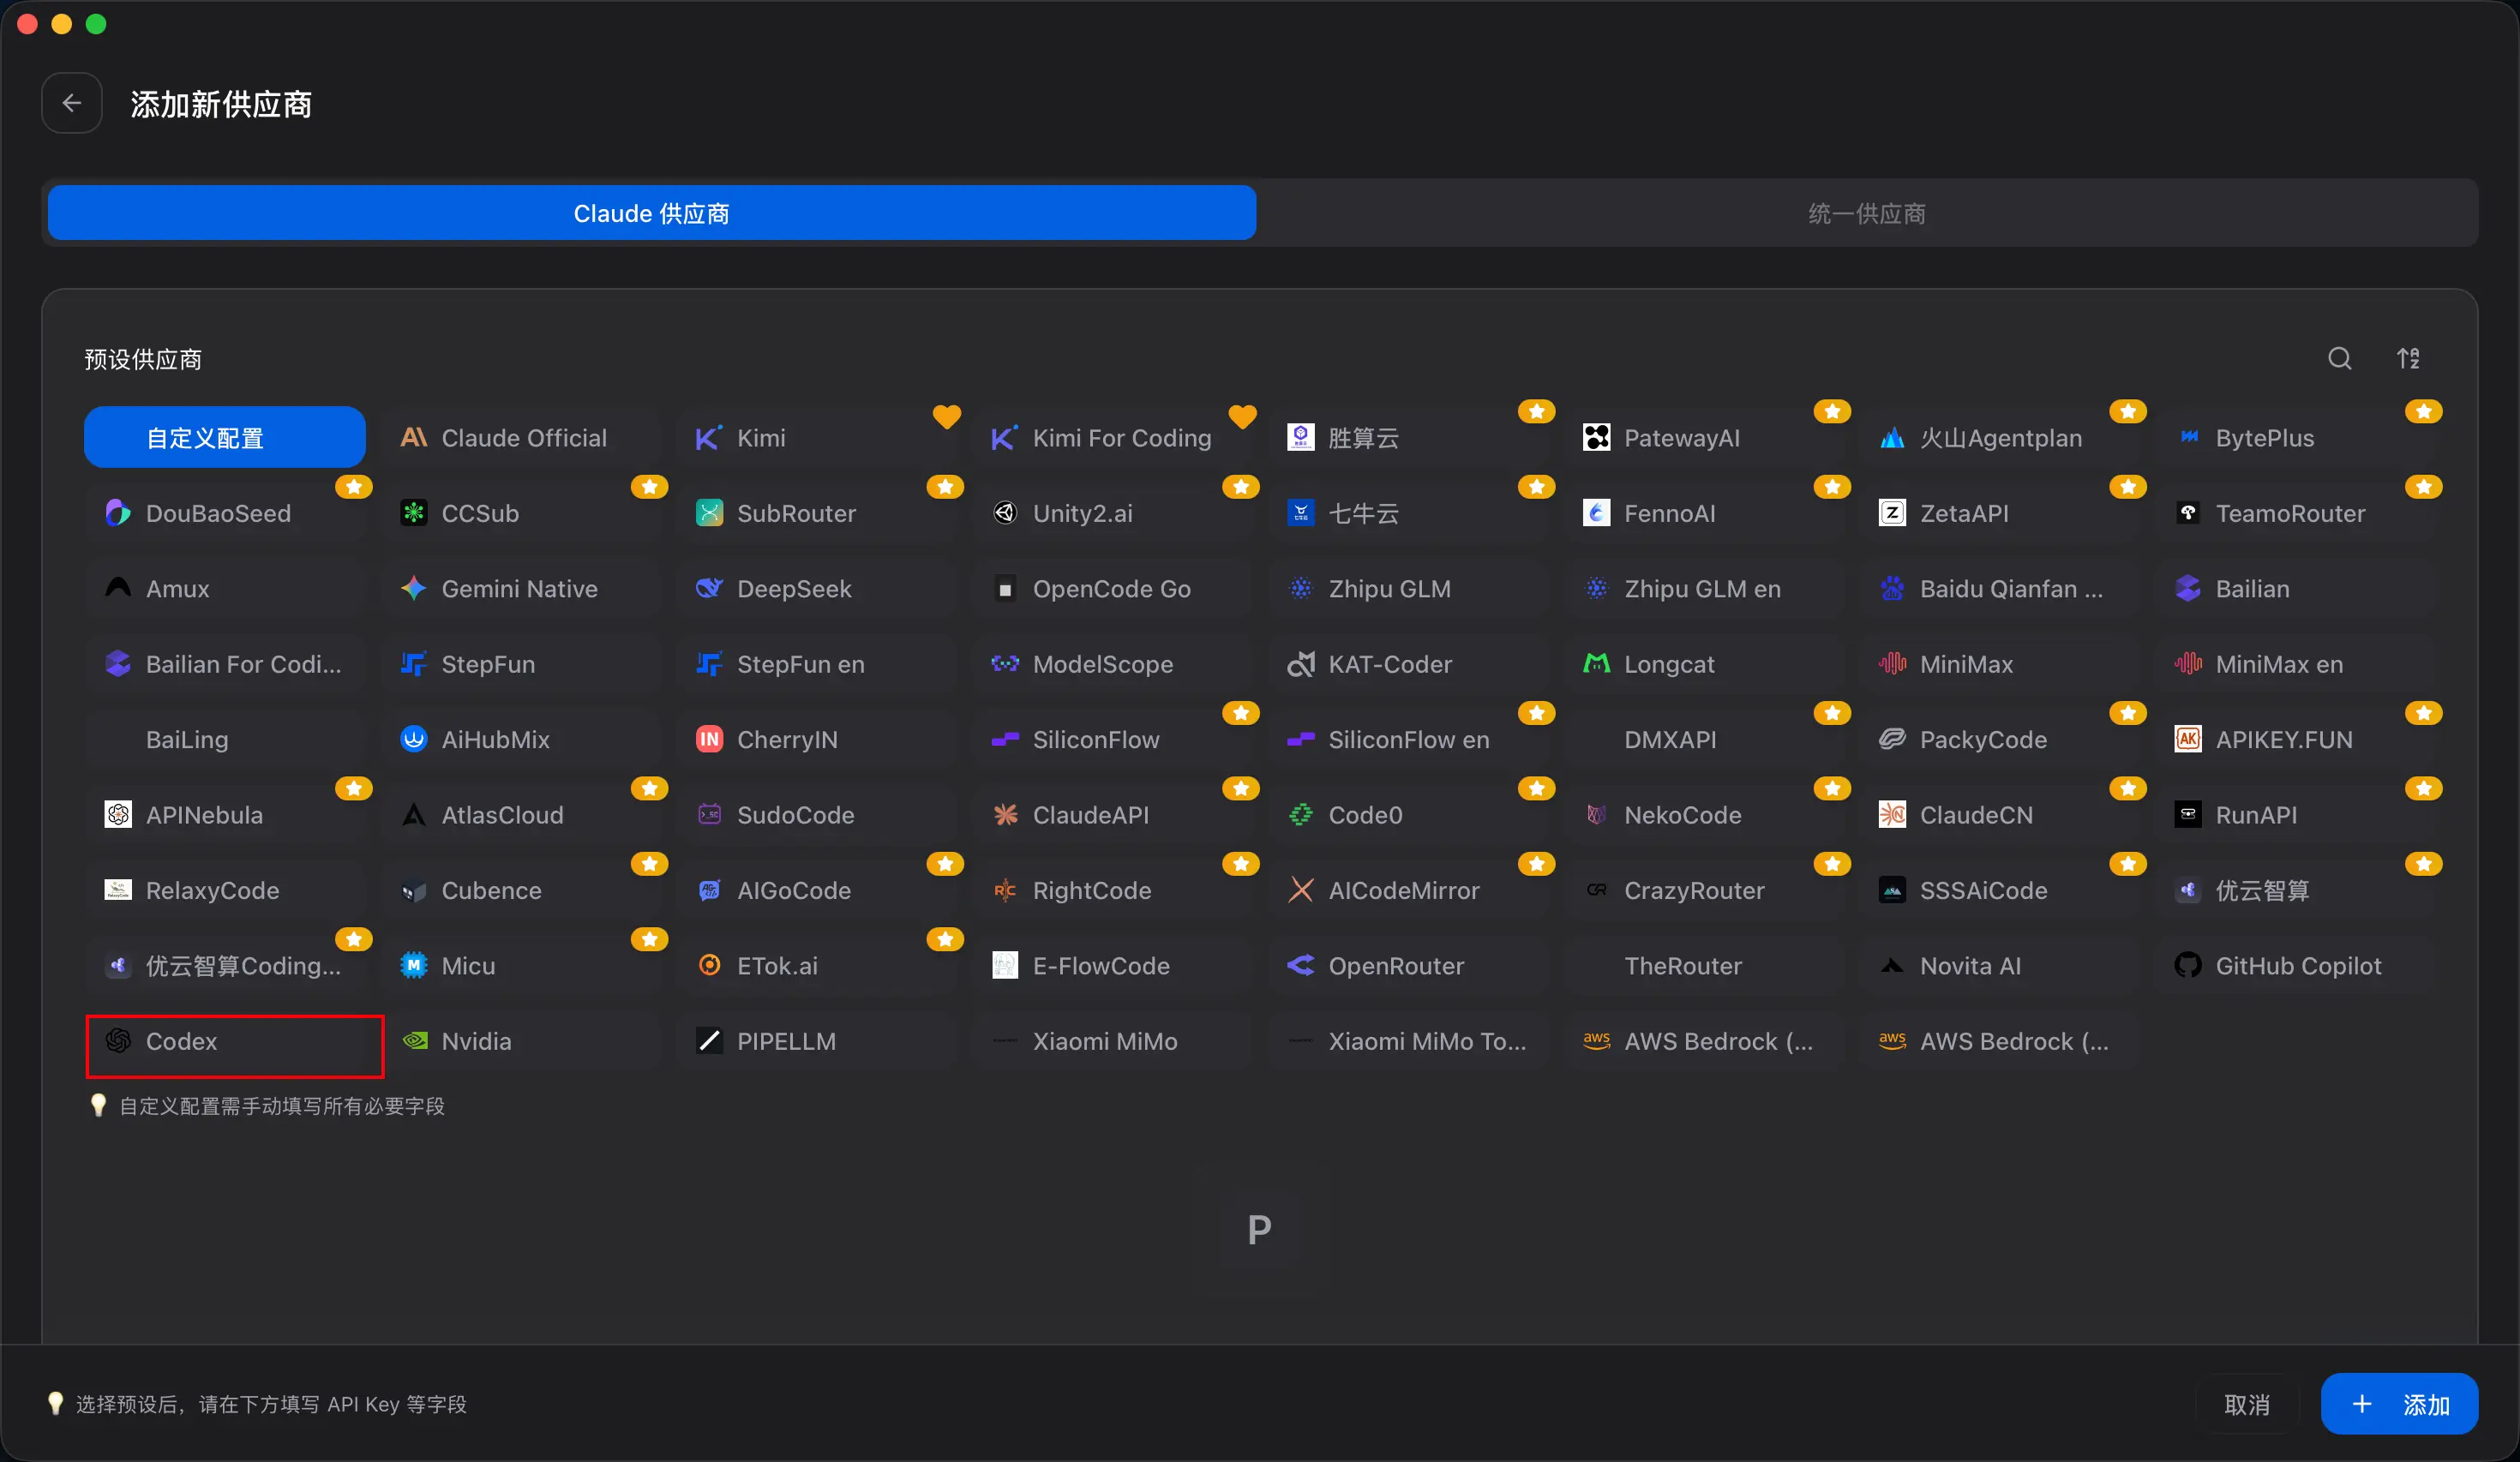Choose the first AWS Bedrock preset
The image size is (2520, 1462).
[1705, 1041]
